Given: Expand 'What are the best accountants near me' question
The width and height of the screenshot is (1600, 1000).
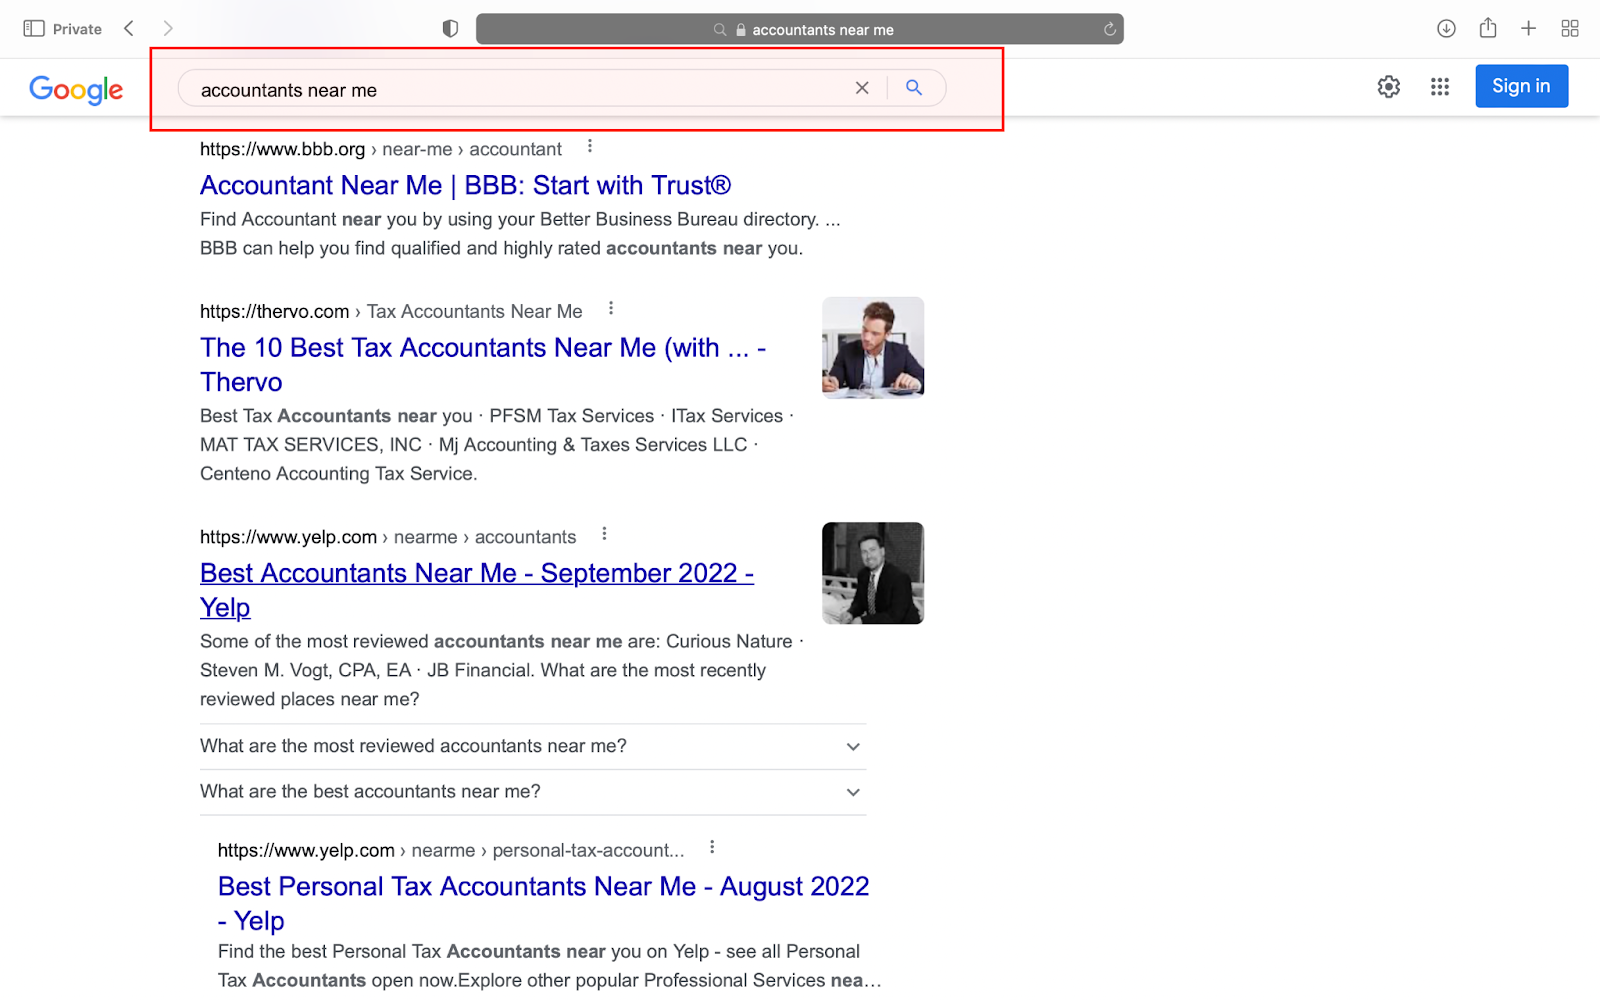Looking at the screenshot, I should coord(533,792).
